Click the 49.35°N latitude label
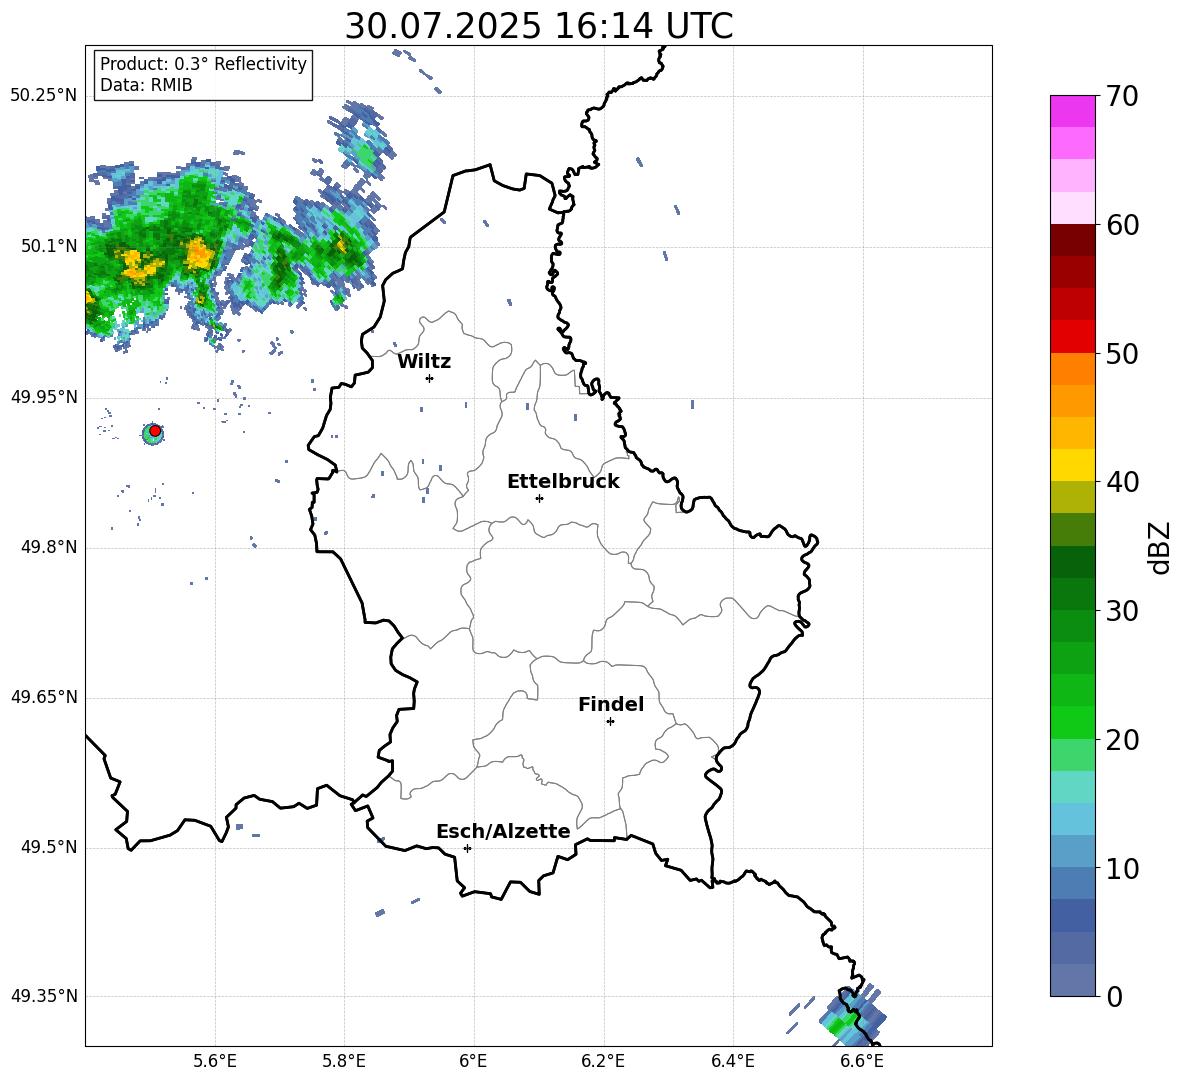1184x1081 pixels. 44,996
